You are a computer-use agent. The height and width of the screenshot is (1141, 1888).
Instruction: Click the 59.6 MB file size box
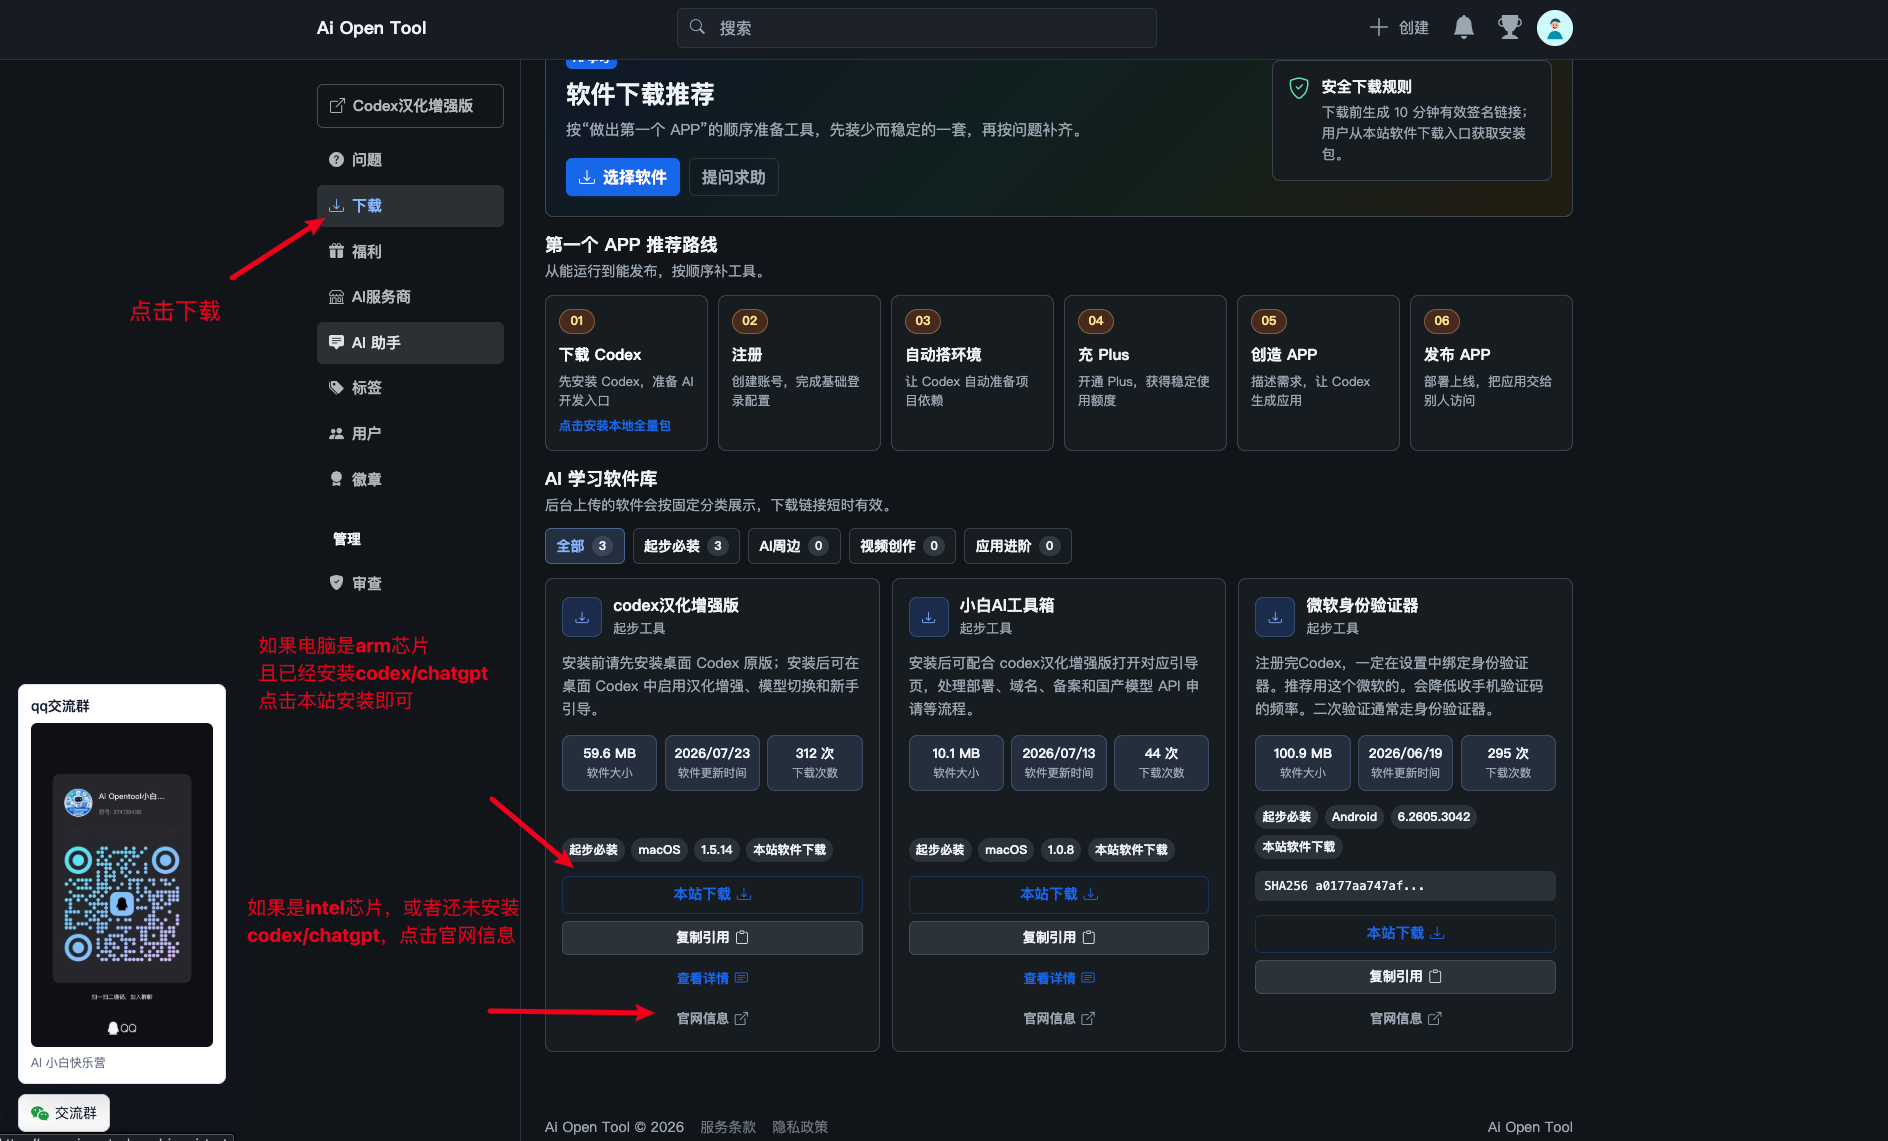pos(609,763)
